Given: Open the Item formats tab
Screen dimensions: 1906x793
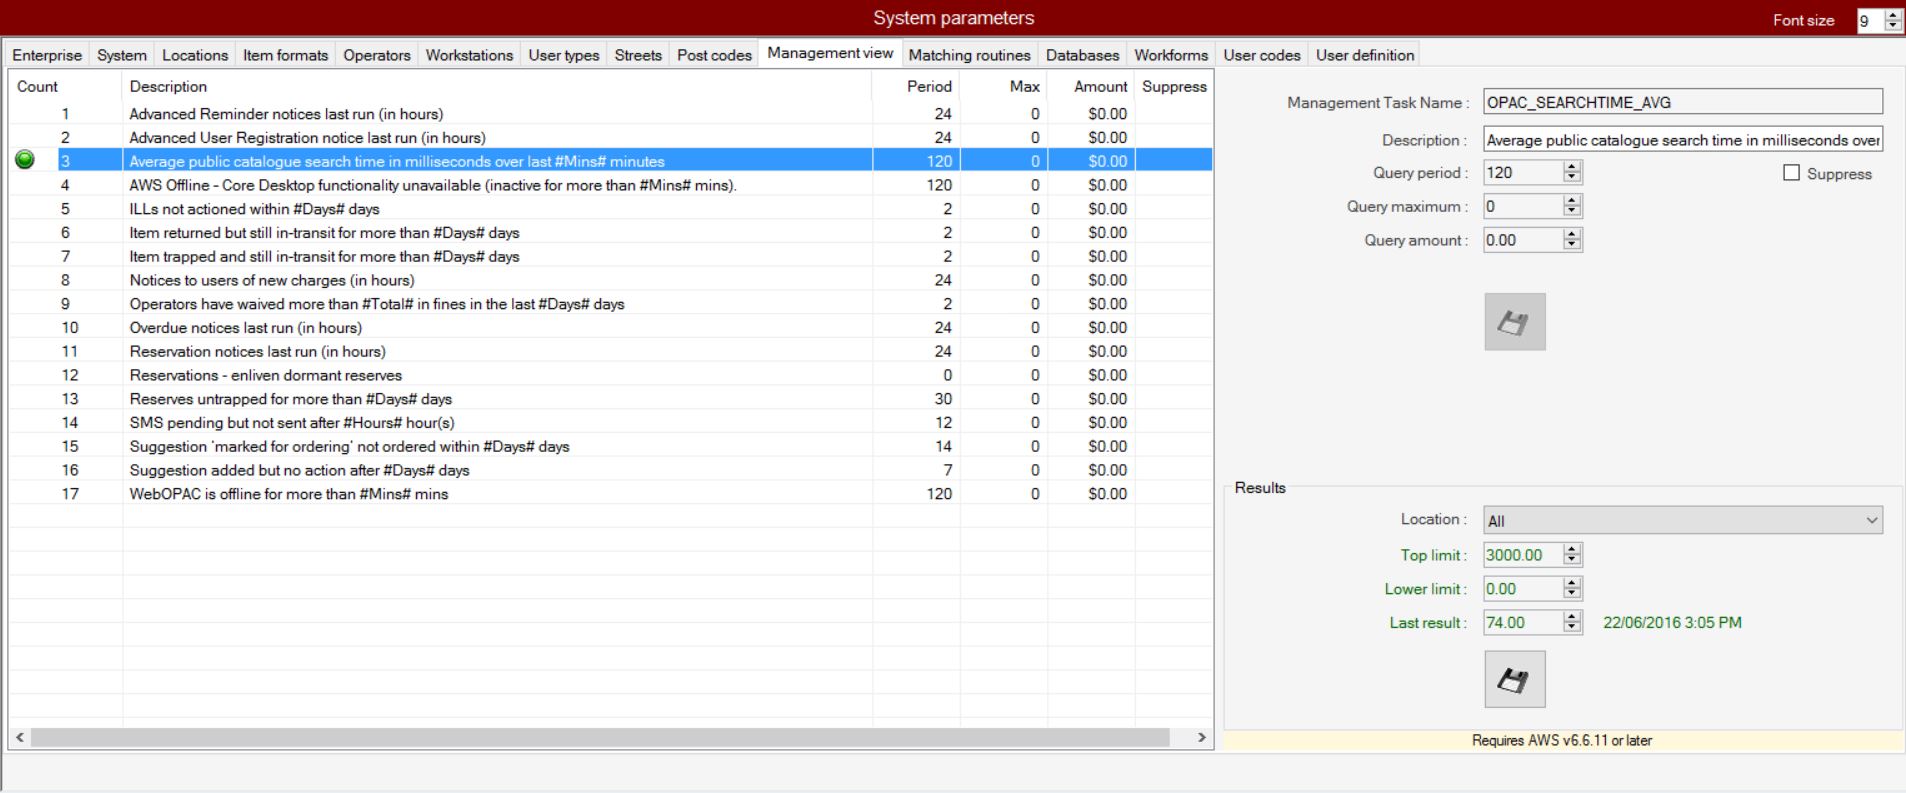Looking at the screenshot, I should (x=285, y=55).
